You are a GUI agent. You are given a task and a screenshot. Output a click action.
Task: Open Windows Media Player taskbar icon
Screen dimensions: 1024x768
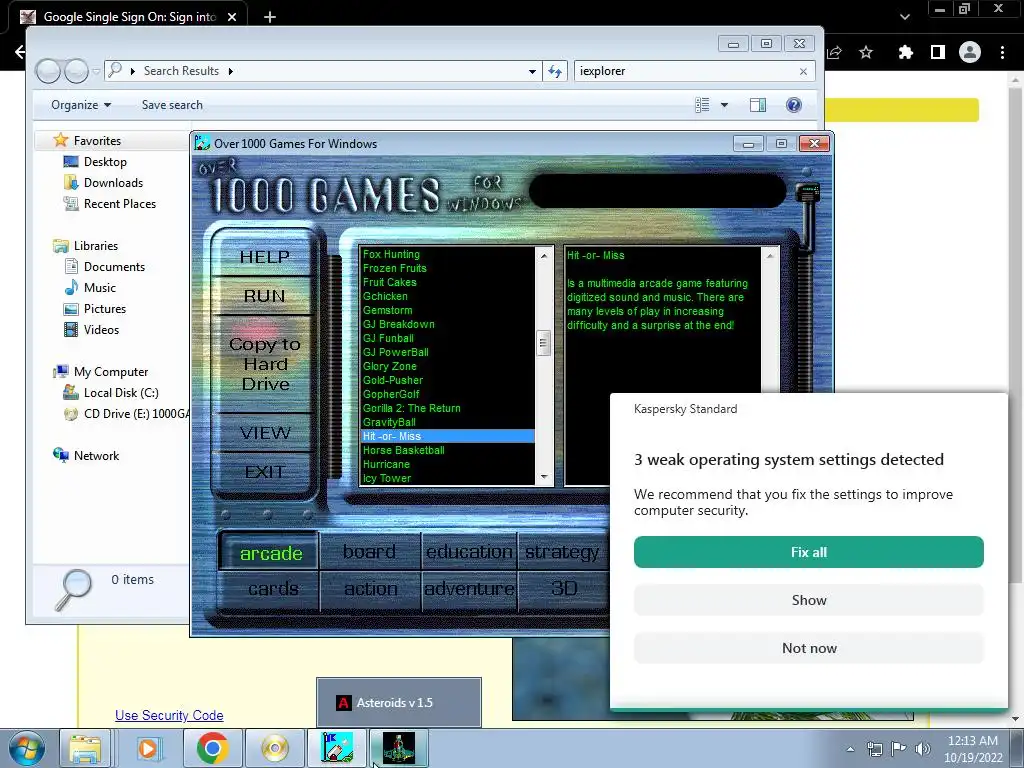[x=148, y=748]
